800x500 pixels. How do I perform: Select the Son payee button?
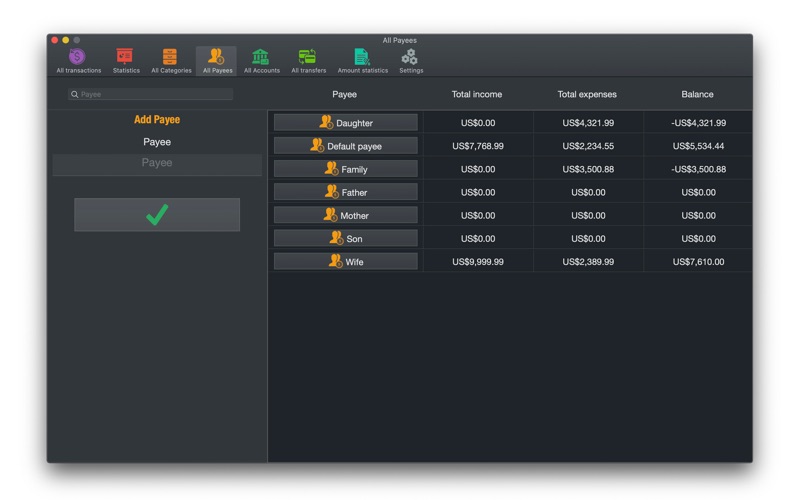[345, 238]
